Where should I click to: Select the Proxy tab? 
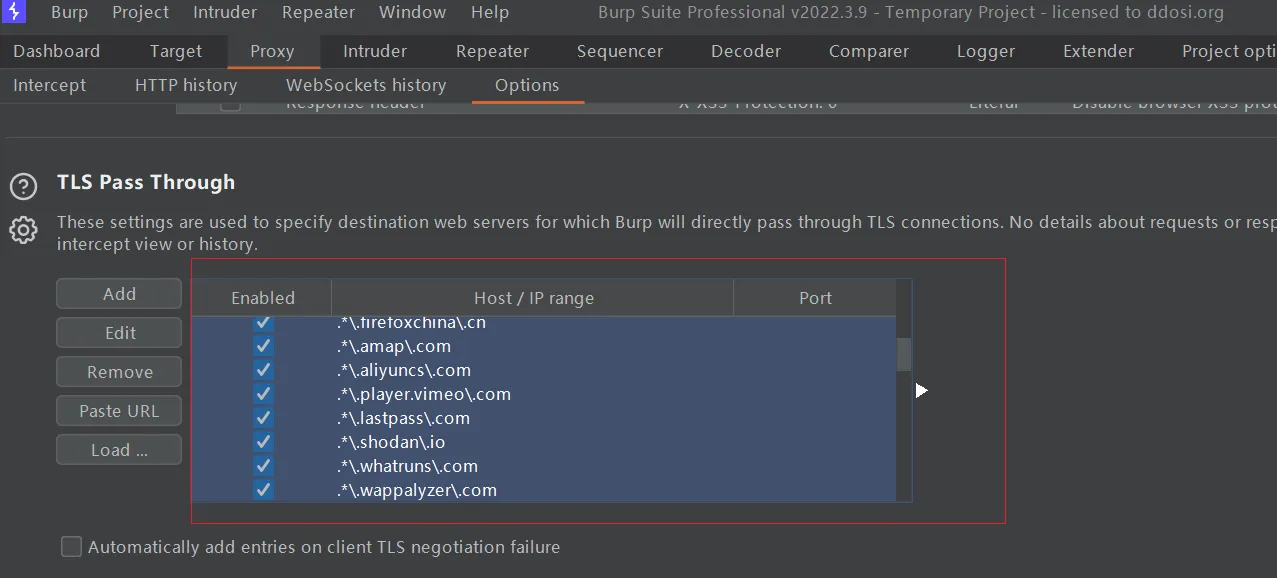tap(272, 51)
